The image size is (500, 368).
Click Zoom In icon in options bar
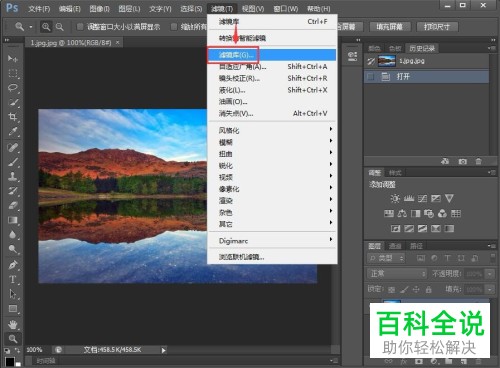[46, 27]
